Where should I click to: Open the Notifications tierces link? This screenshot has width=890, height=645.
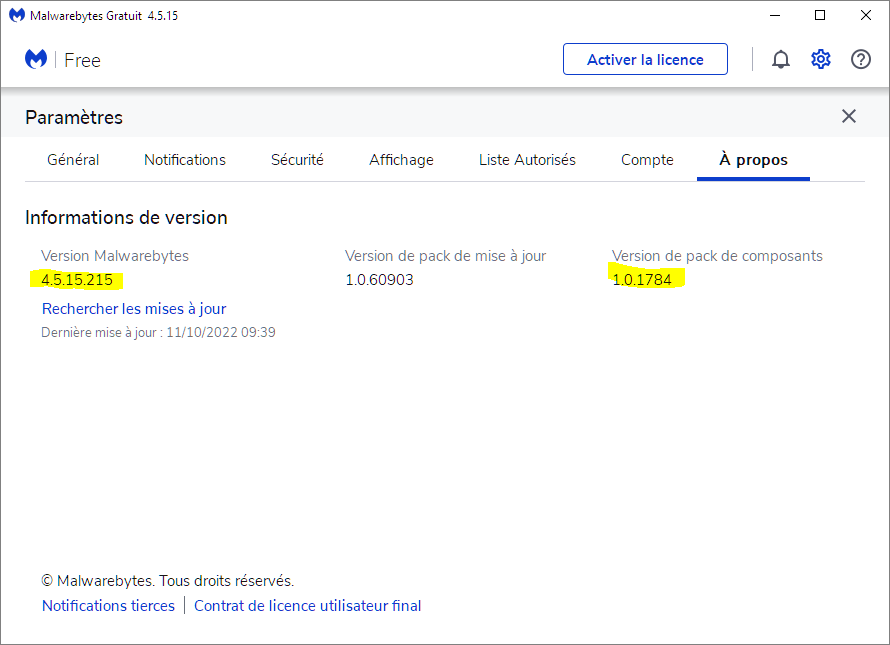click(x=108, y=606)
